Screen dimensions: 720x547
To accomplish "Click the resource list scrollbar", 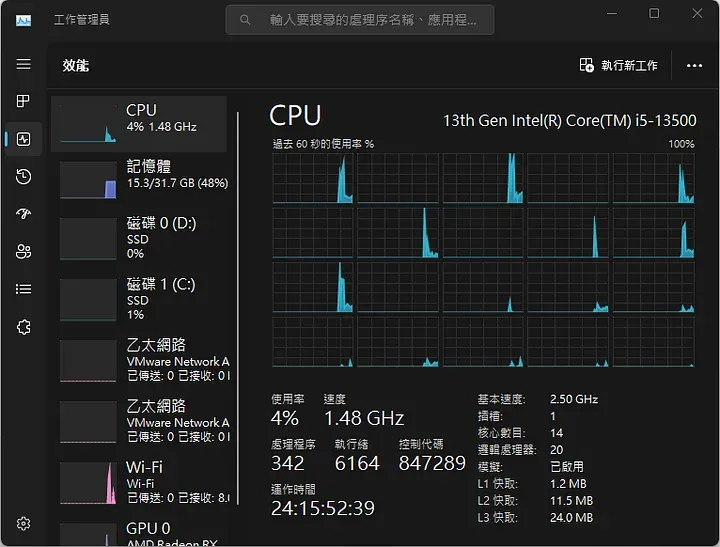I will pyautogui.click(x=238, y=308).
